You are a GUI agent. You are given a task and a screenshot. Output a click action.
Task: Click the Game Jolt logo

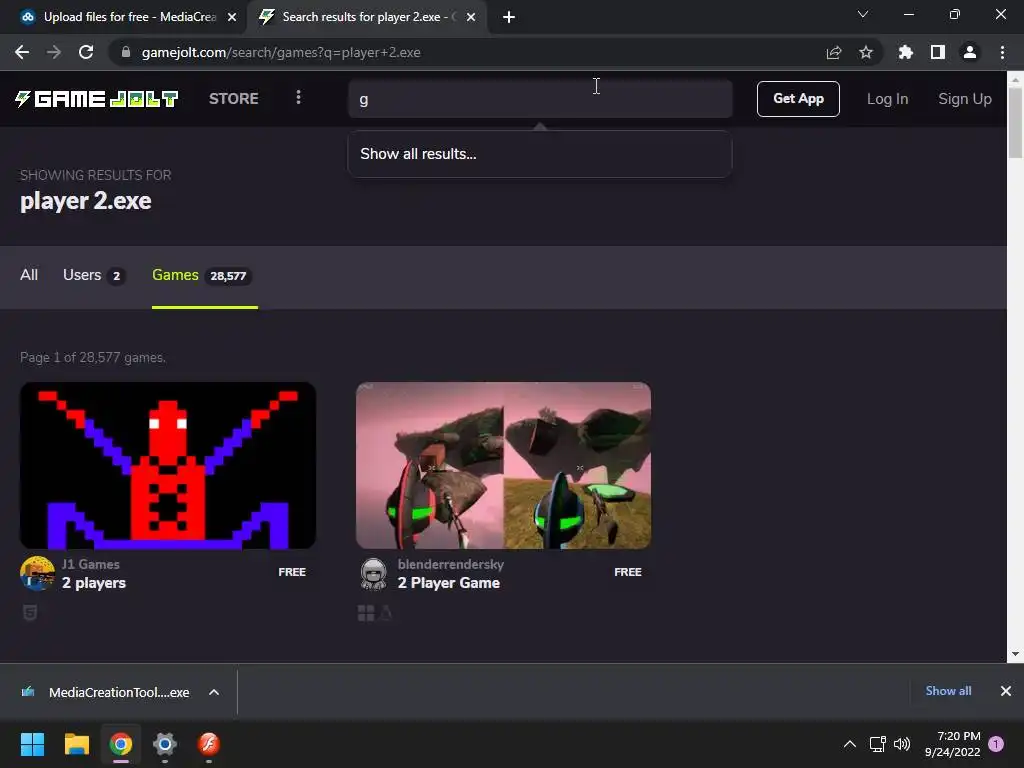(x=97, y=99)
